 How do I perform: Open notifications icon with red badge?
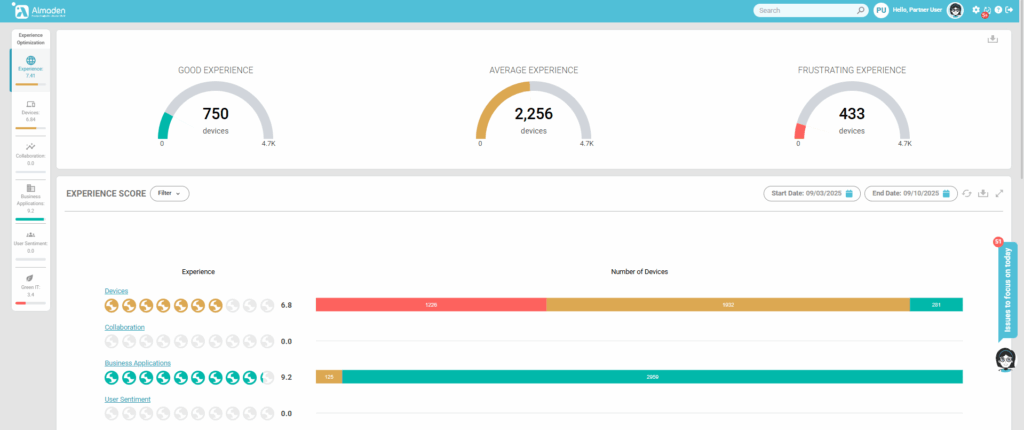tap(987, 11)
